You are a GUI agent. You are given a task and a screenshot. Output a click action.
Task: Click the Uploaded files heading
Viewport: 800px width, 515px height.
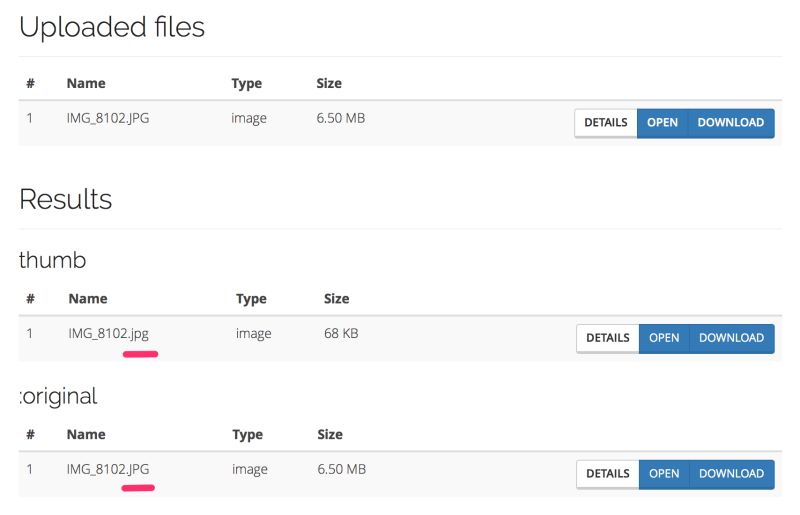(x=112, y=27)
